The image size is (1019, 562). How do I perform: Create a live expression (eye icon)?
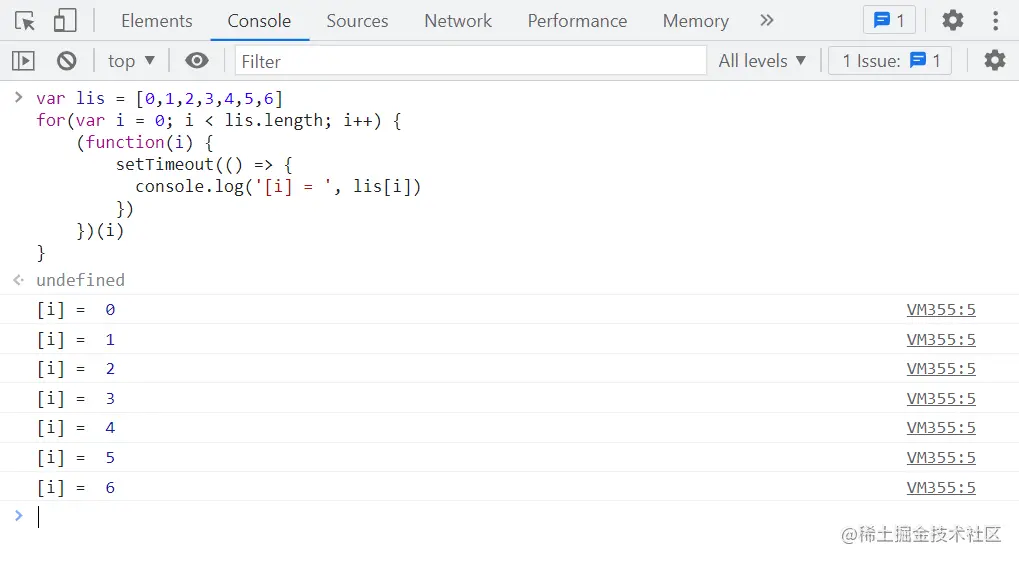pyautogui.click(x=197, y=61)
